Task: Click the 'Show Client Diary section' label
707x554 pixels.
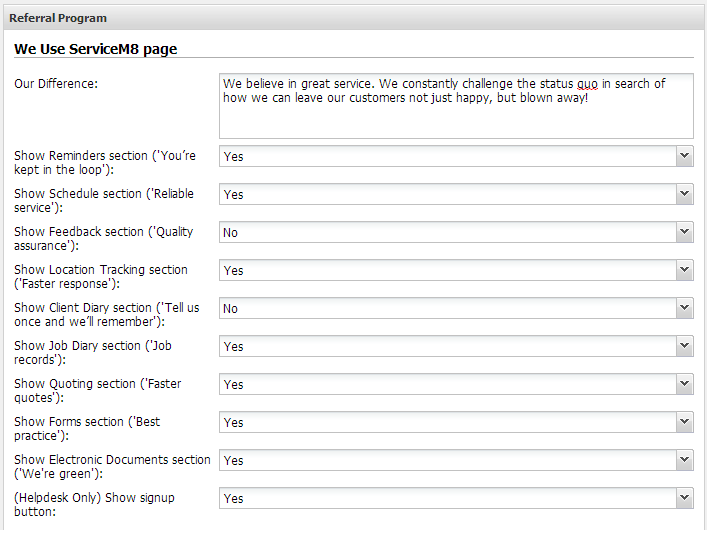Action: [107, 315]
